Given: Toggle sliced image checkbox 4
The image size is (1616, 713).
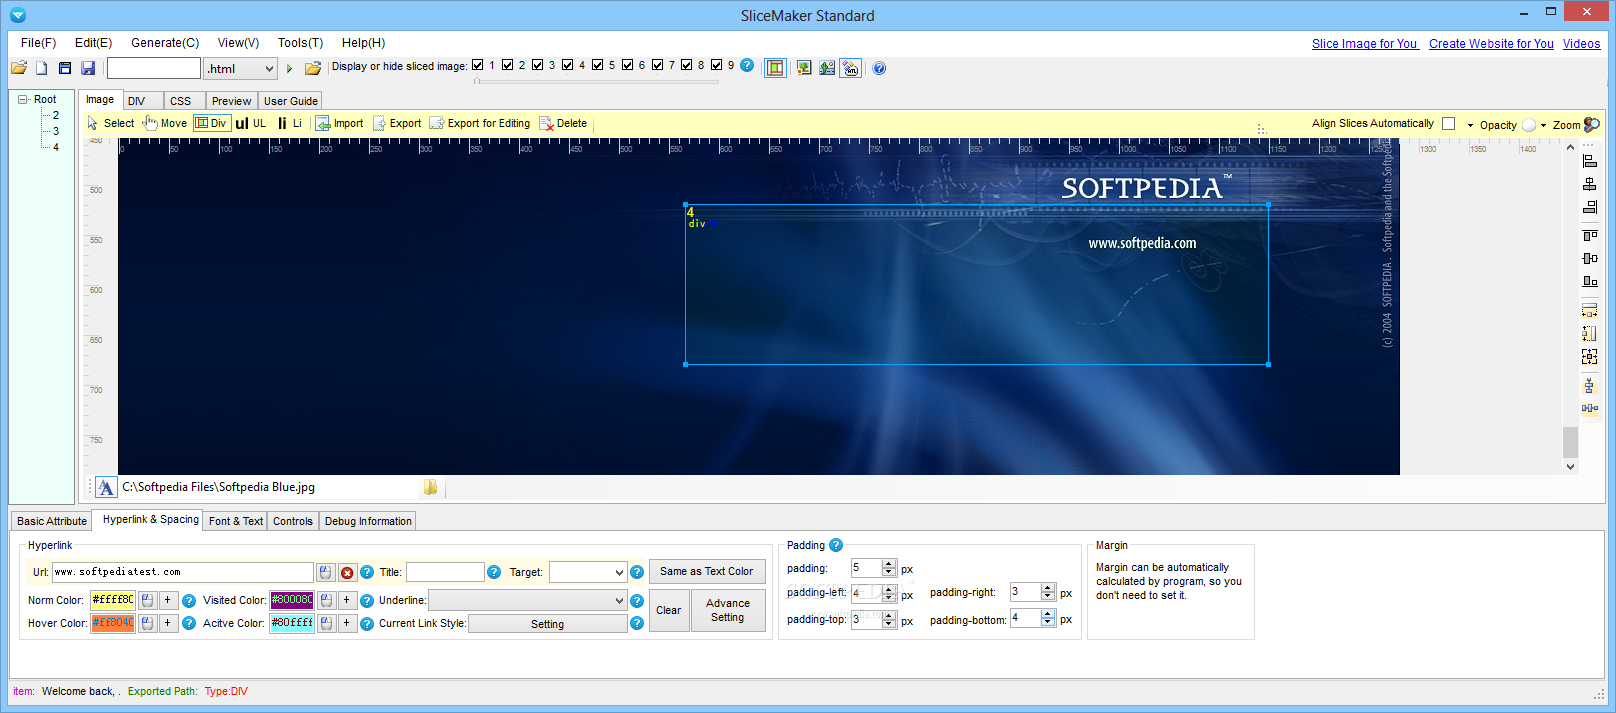Looking at the screenshot, I should pyautogui.click(x=568, y=65).
